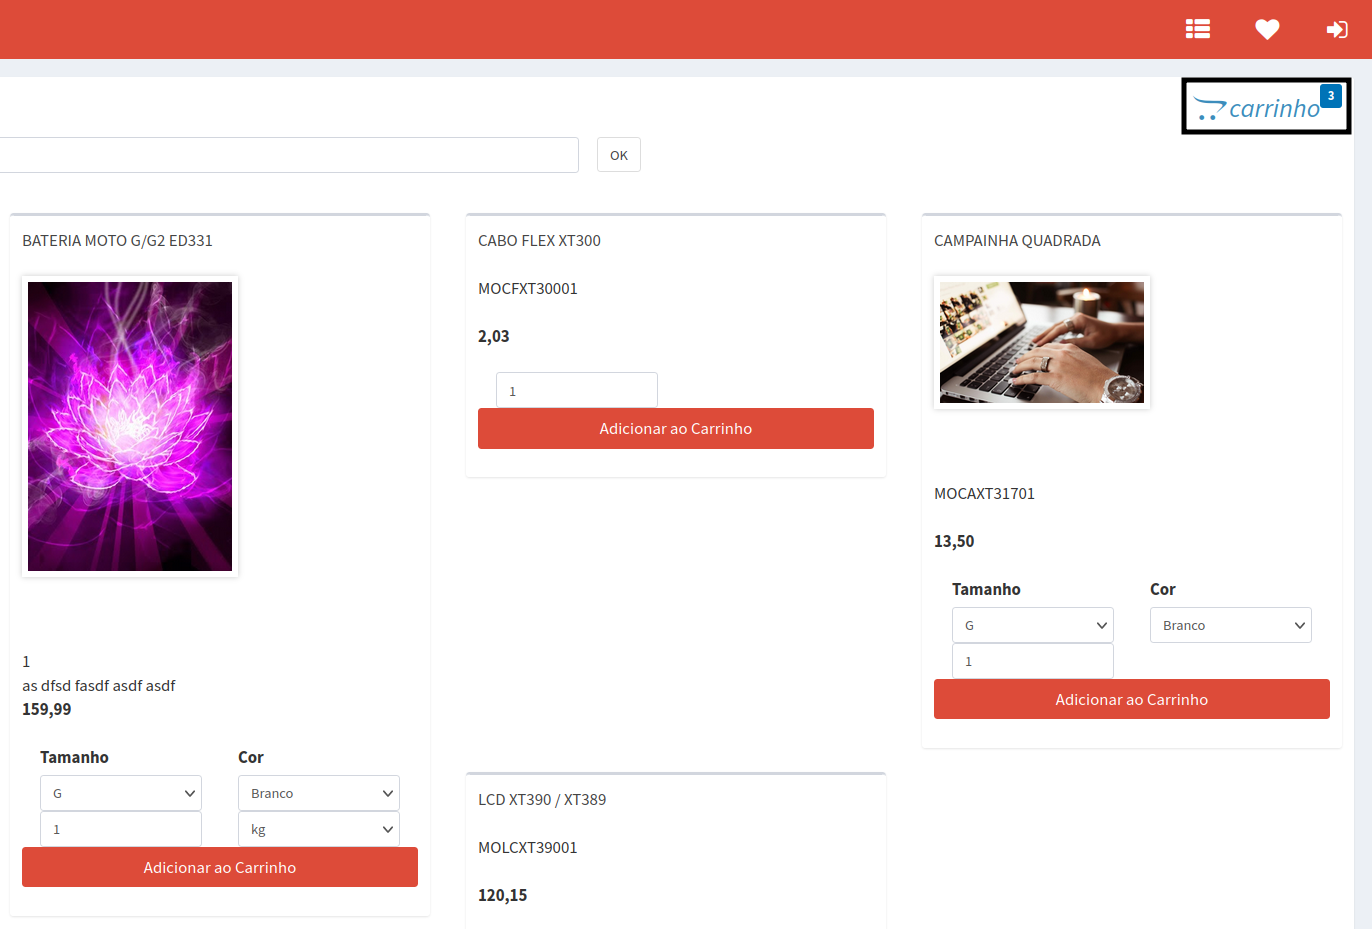
Task: Expand Cor dropdown for CAMPAINHA QUADRADA
Action: pyautogui.click(x=1230, y=625)
